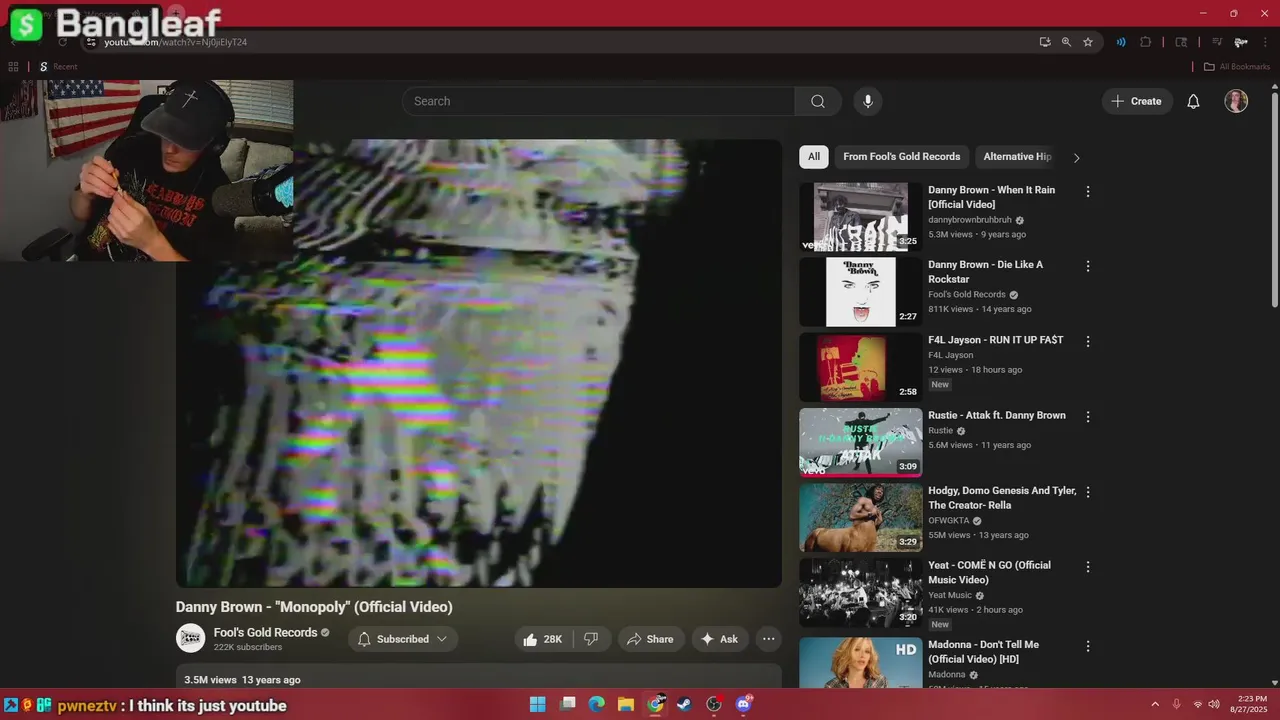Image resolution: width=1280 pixels, height=720 pixels.
Task: Show hidden system tray icons
Action: (x=1155, y=704)
